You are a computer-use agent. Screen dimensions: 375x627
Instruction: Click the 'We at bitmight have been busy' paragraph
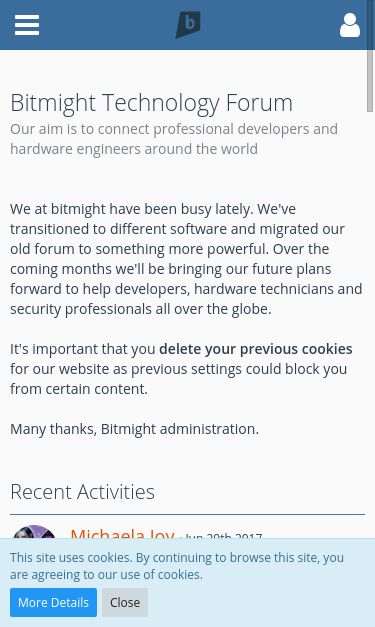click(186, 259)
